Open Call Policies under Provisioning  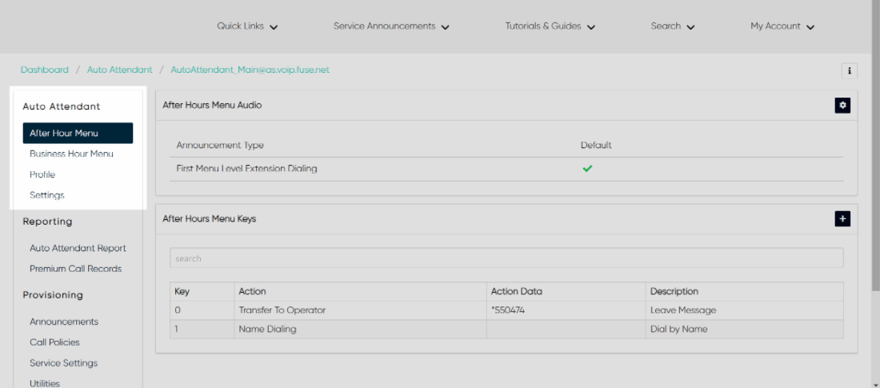pos(54,343)
